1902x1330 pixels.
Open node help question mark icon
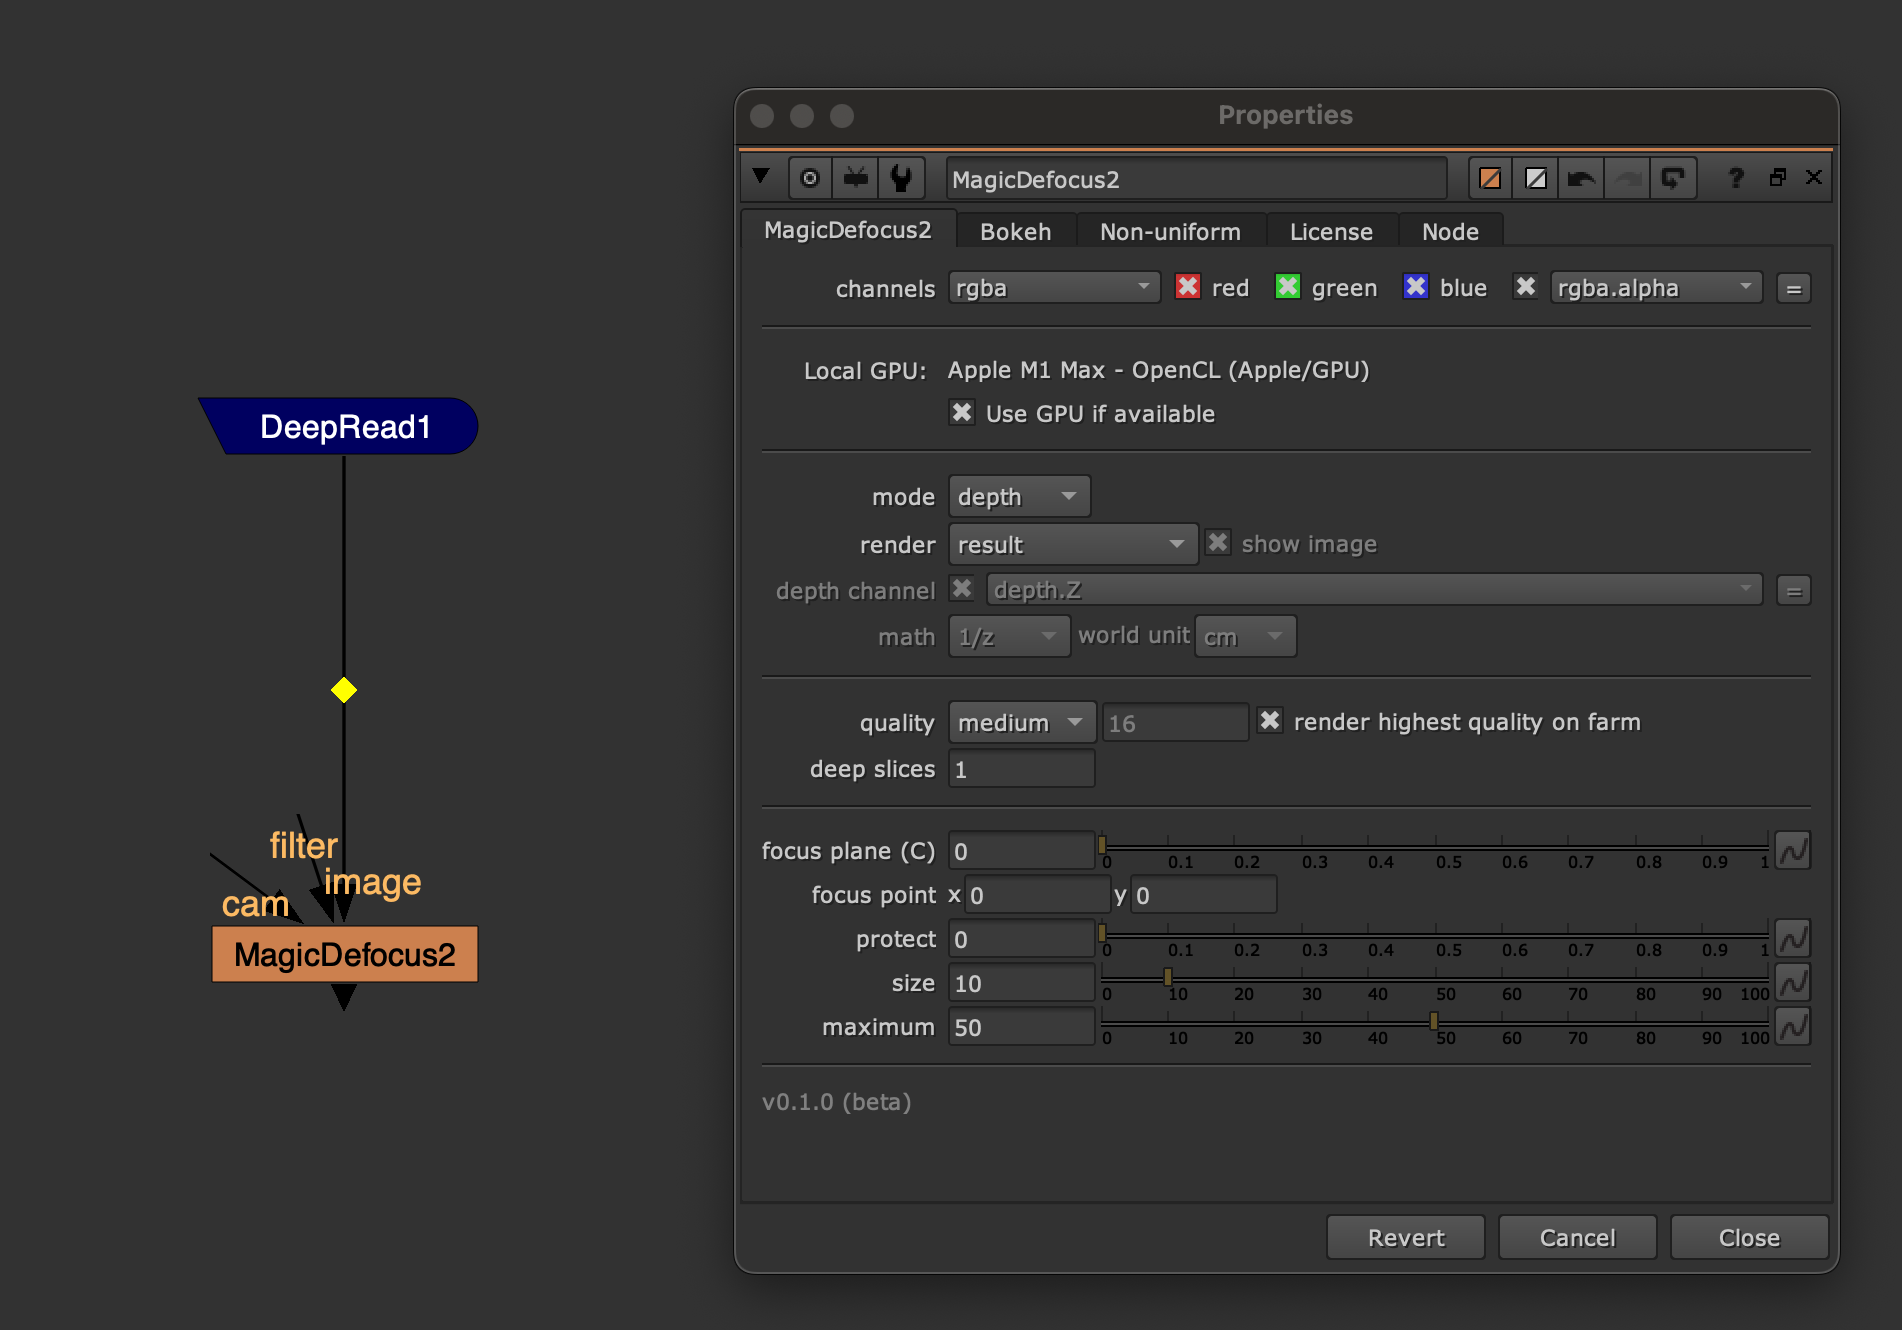1736,178
